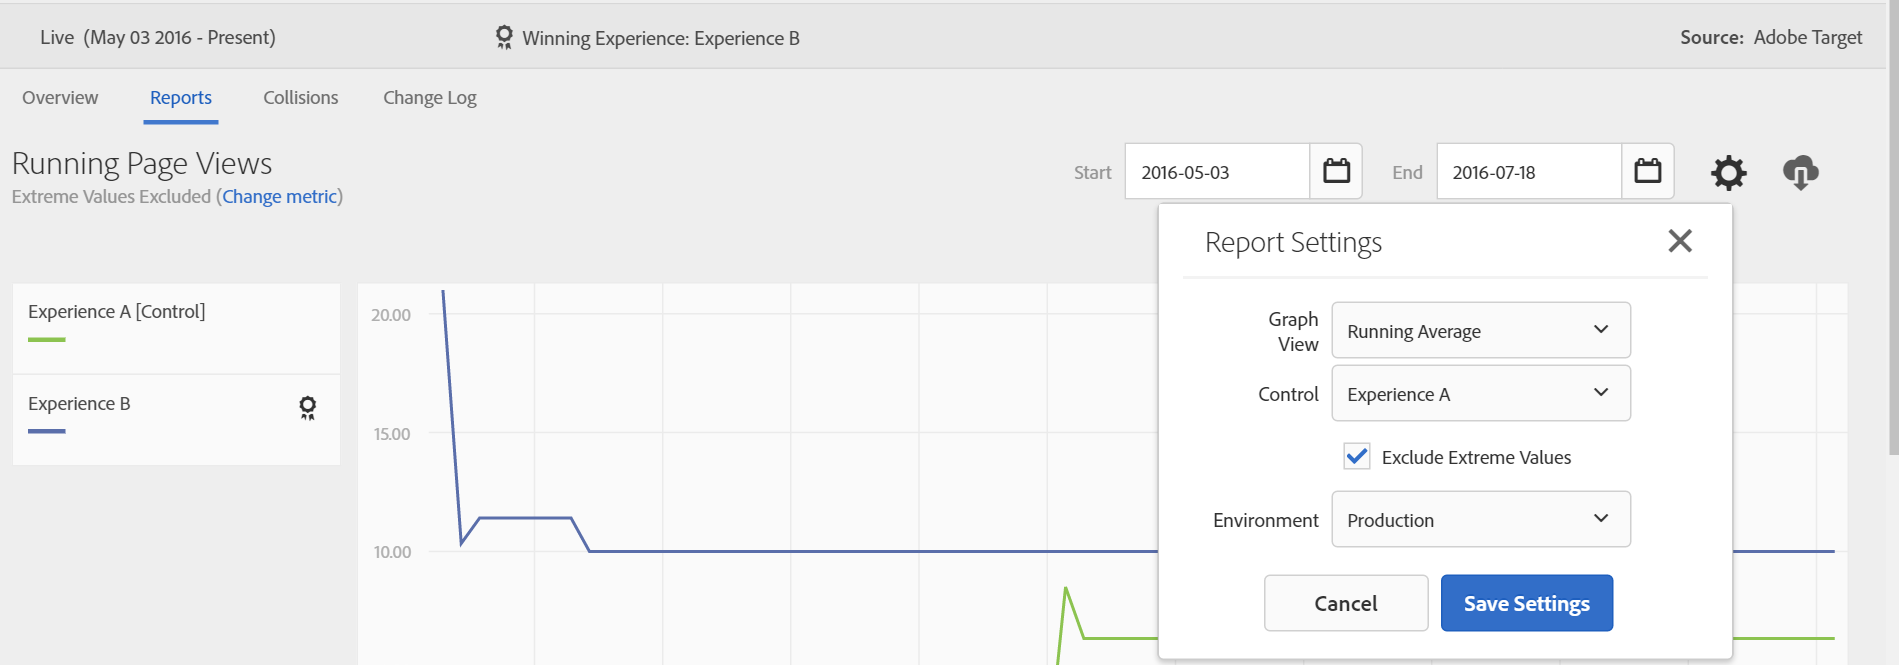Open the Start date calendar picker
Viewport: 1899px width, 665px height.
point(1336,171)
